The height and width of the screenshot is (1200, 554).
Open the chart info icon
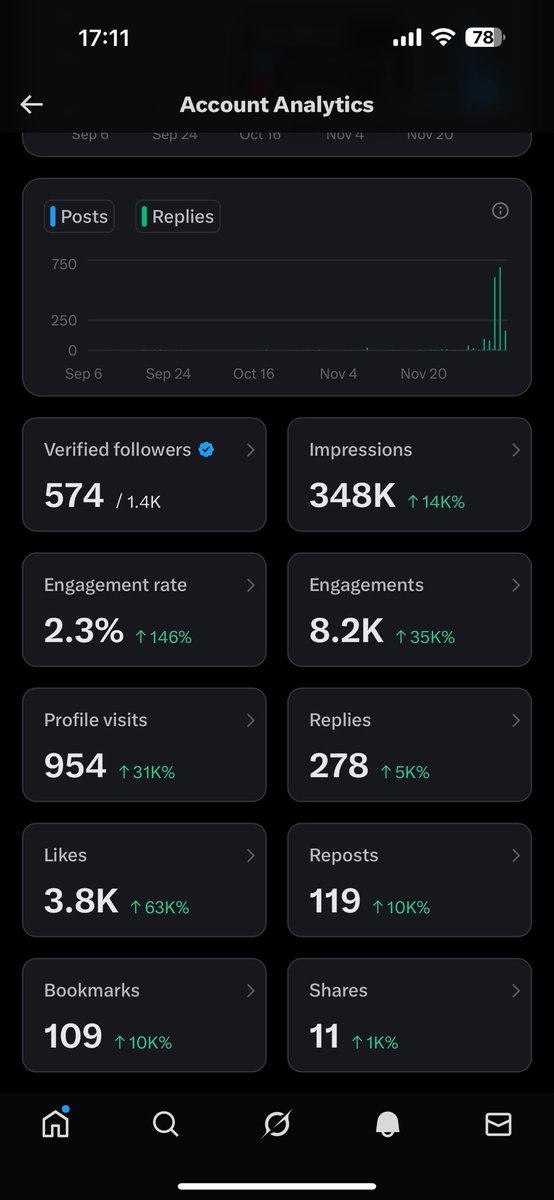pyautogui.click(x=501, y=210)
